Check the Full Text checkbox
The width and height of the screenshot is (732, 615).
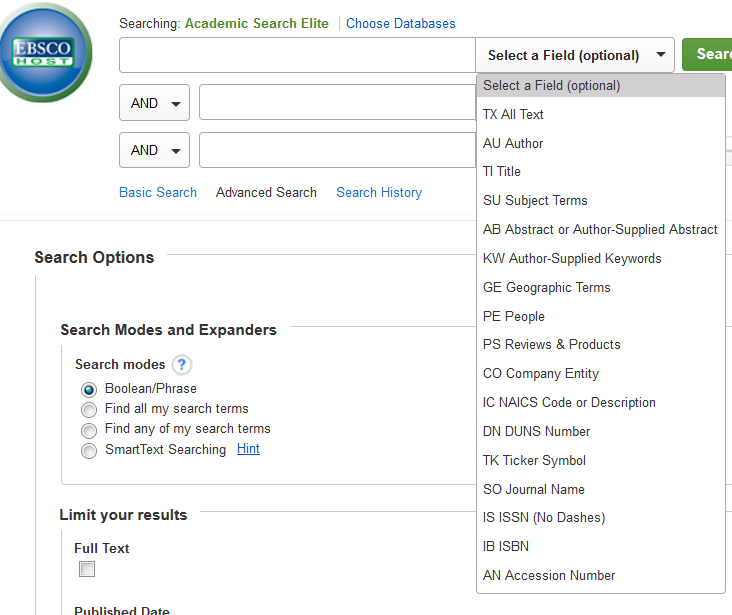(x=87, y=569)
